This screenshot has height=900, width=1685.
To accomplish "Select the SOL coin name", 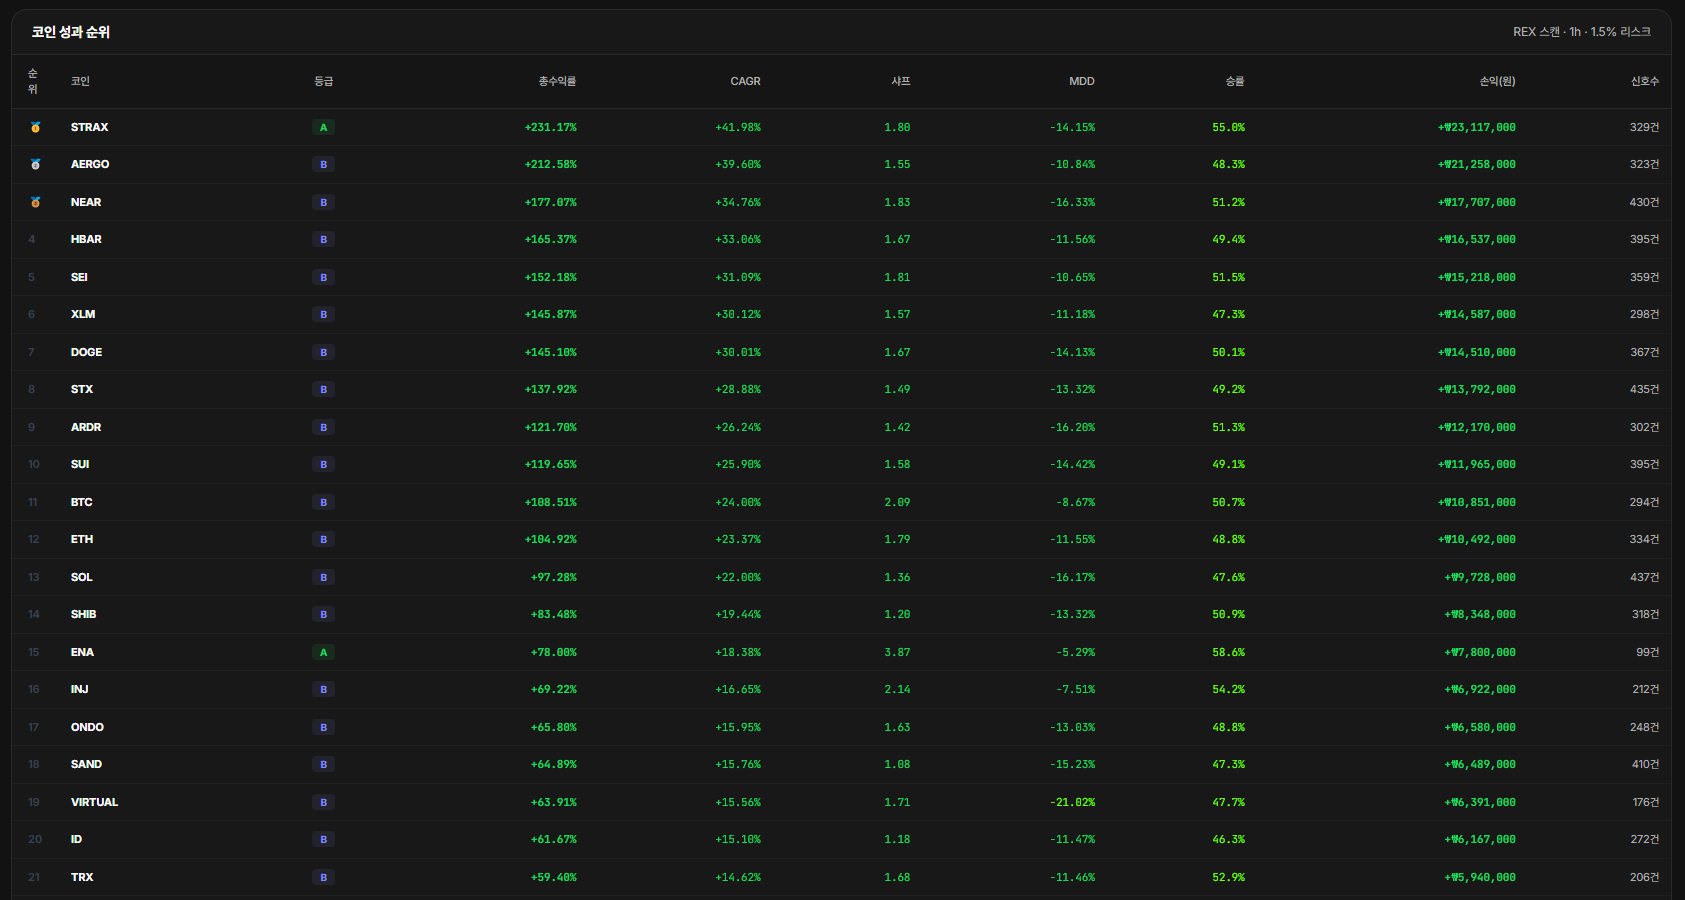I will (82, 577).
